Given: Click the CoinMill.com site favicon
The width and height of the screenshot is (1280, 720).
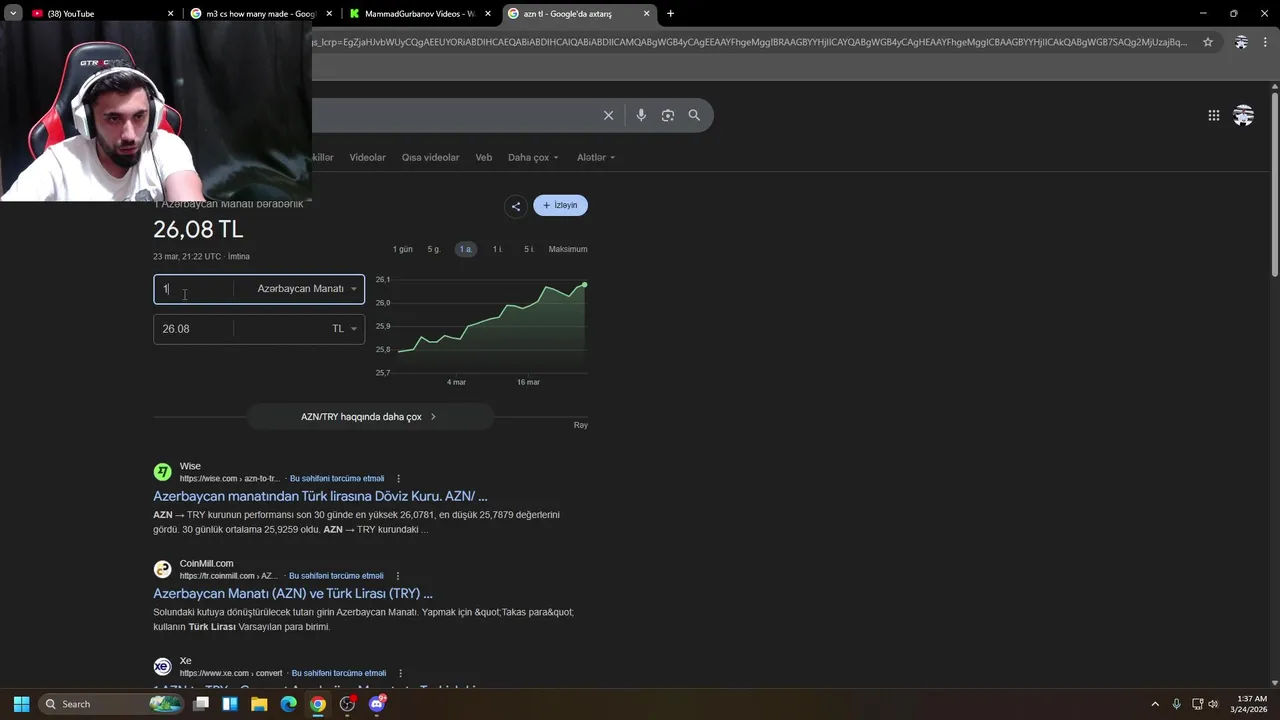Looking at the screenshot, I should pos(162,569).
